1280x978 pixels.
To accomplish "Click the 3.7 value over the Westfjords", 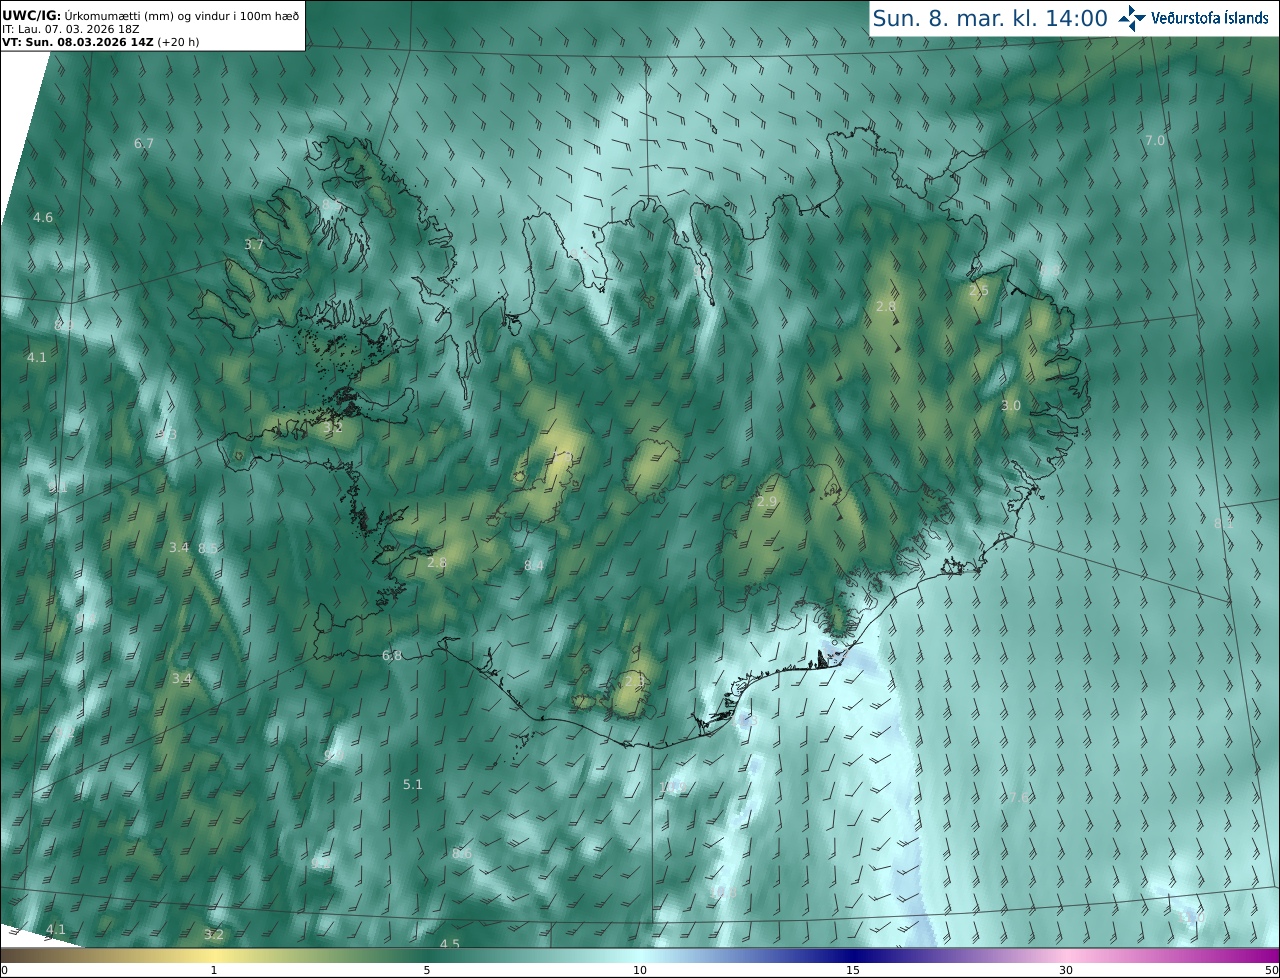I will tap(254, 245).
